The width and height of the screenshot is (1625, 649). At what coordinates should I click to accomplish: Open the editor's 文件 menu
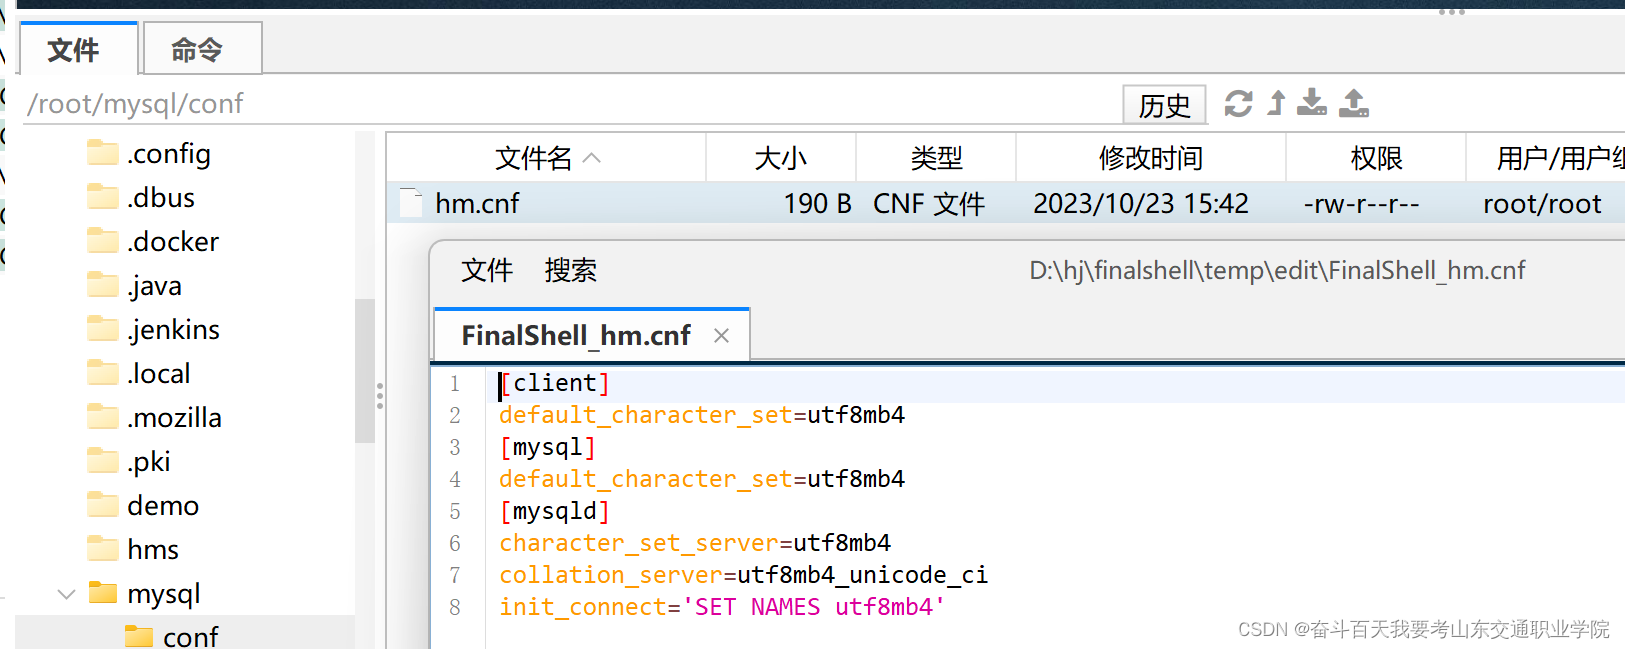(487, 270)
